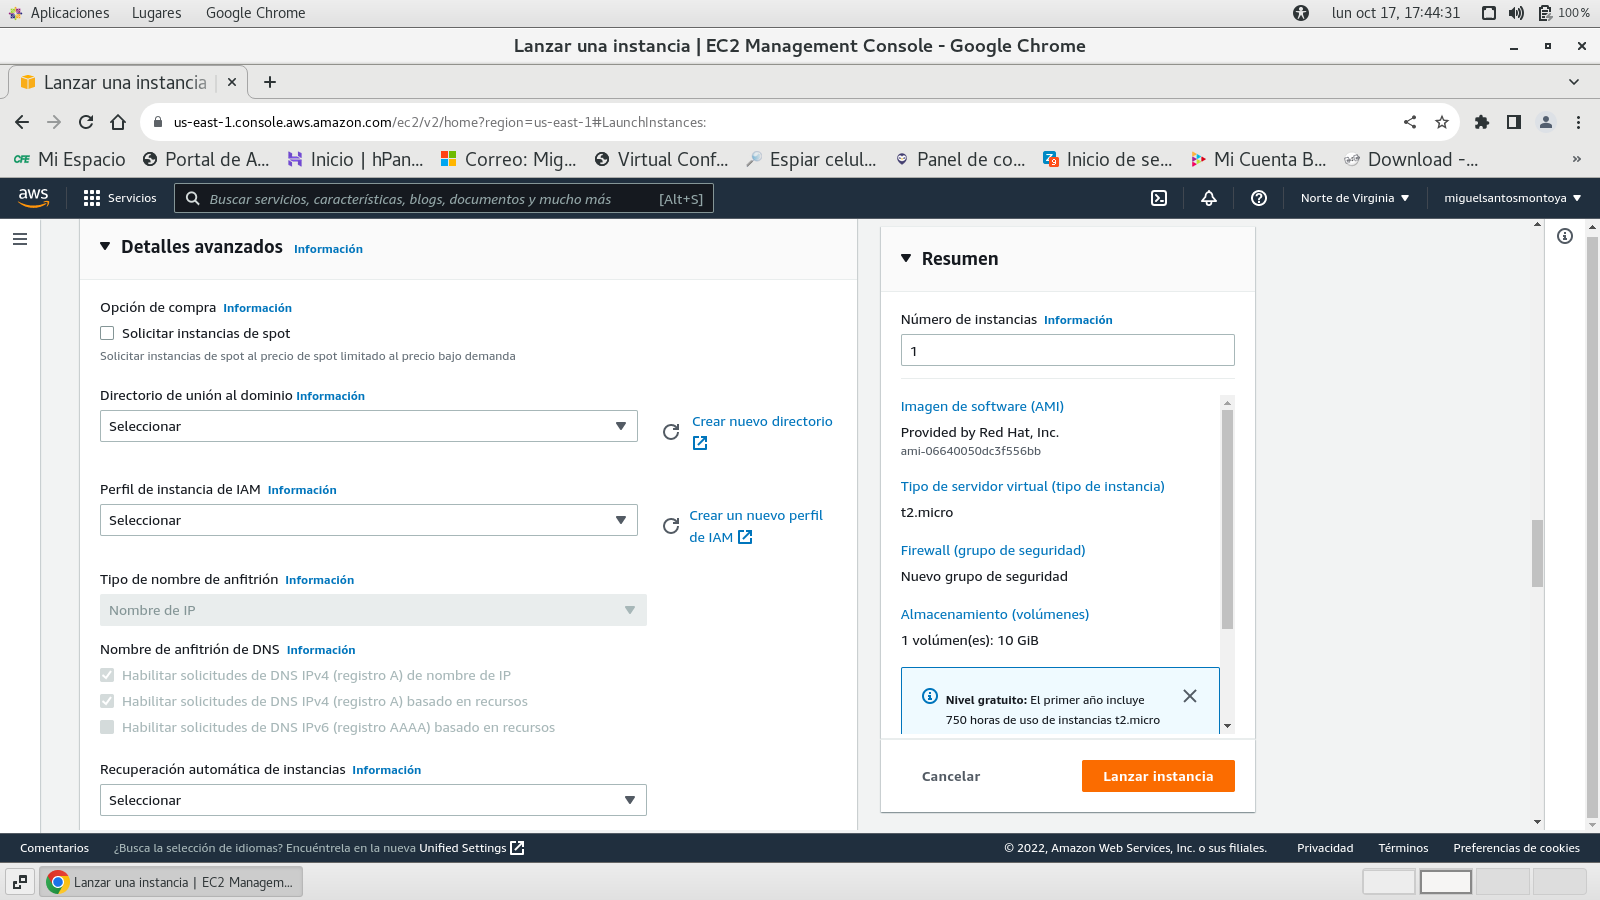Click the Lanzar instancia button

click(x=1158, y=776)
